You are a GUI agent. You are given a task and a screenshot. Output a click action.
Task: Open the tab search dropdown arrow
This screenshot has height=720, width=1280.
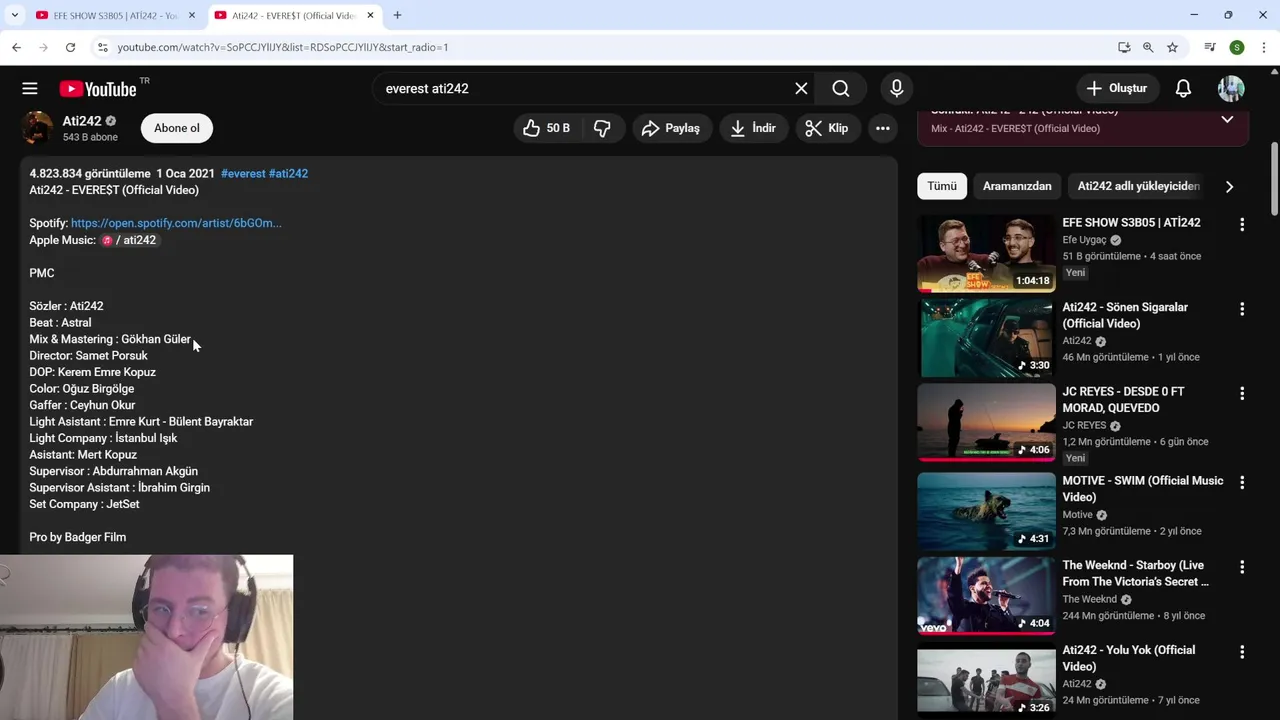point(14,15)
